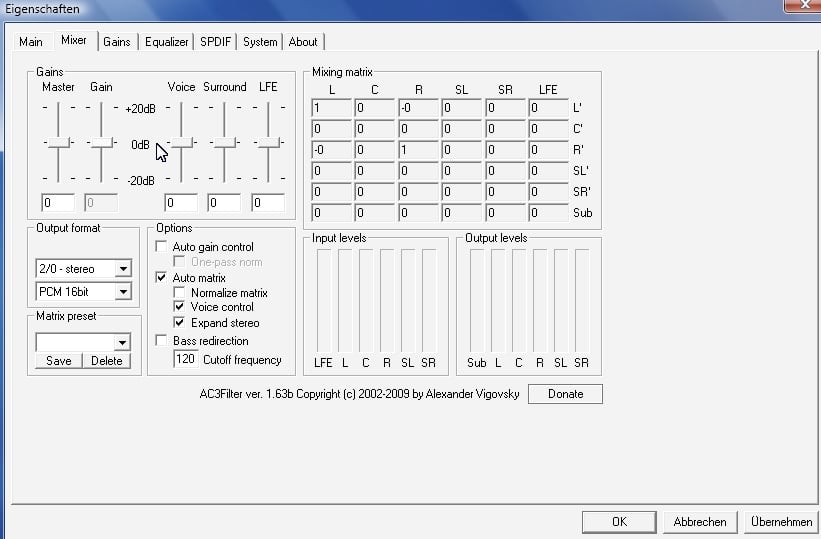This screenshot has height=539, width=821.
Task: Enable Bass redirection checkbox
Action: [x=162, y=341]
